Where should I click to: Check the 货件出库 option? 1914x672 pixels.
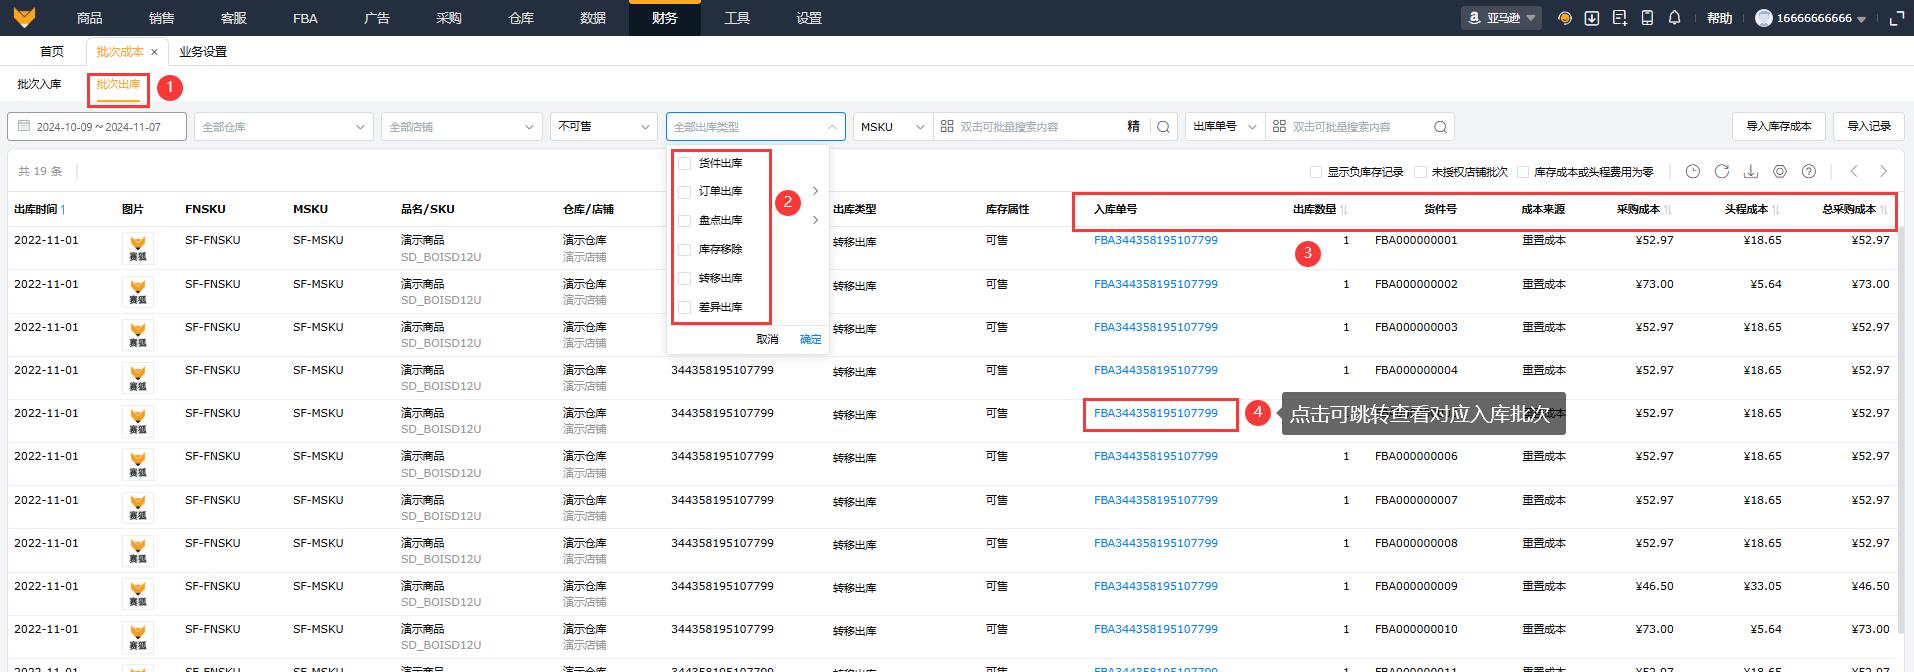click(x=685, y=163)
